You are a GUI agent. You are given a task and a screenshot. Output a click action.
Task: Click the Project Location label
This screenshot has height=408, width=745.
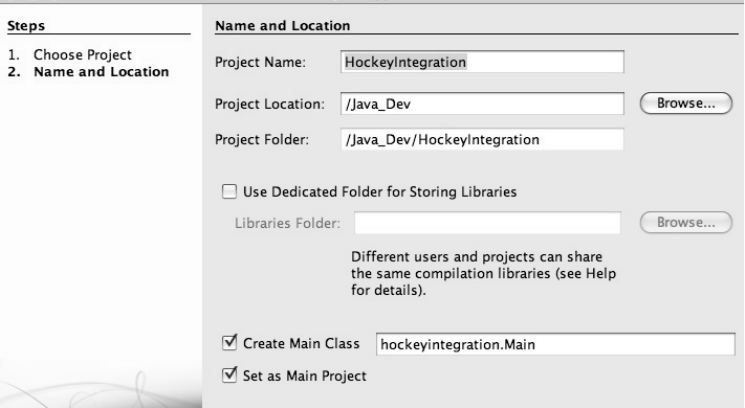pyautogui.click(x=270, y=104)
